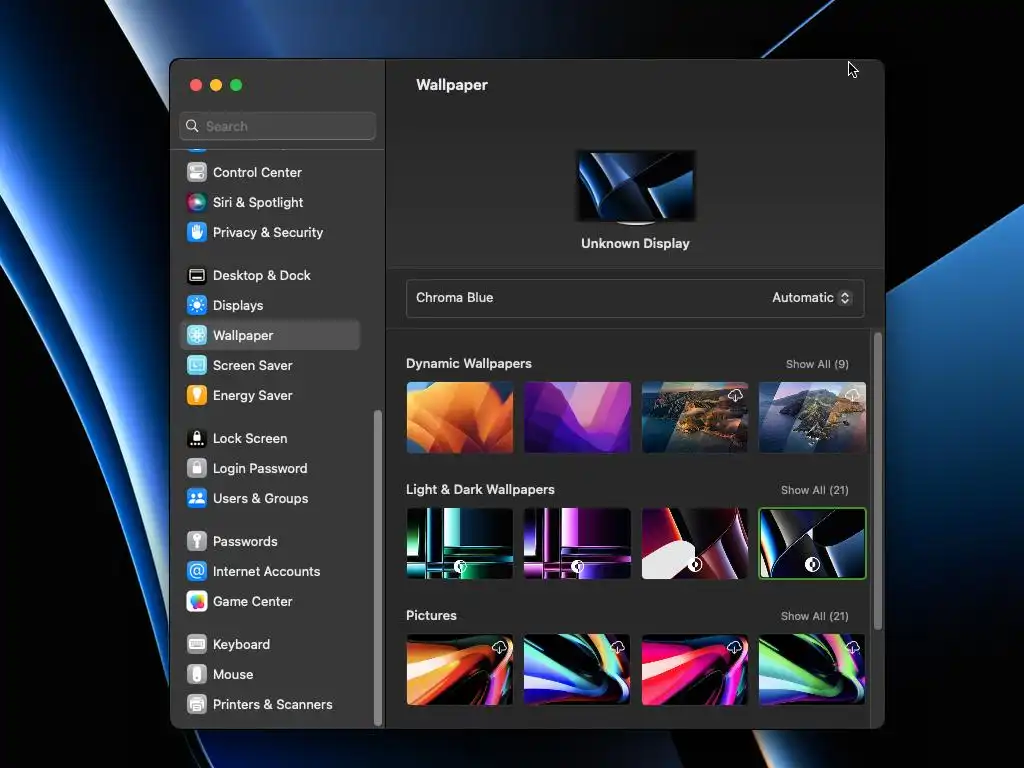Click the Energy Saver label
Image resolution: width=1024 pixels, height=768 pixels.
(253, 396)
